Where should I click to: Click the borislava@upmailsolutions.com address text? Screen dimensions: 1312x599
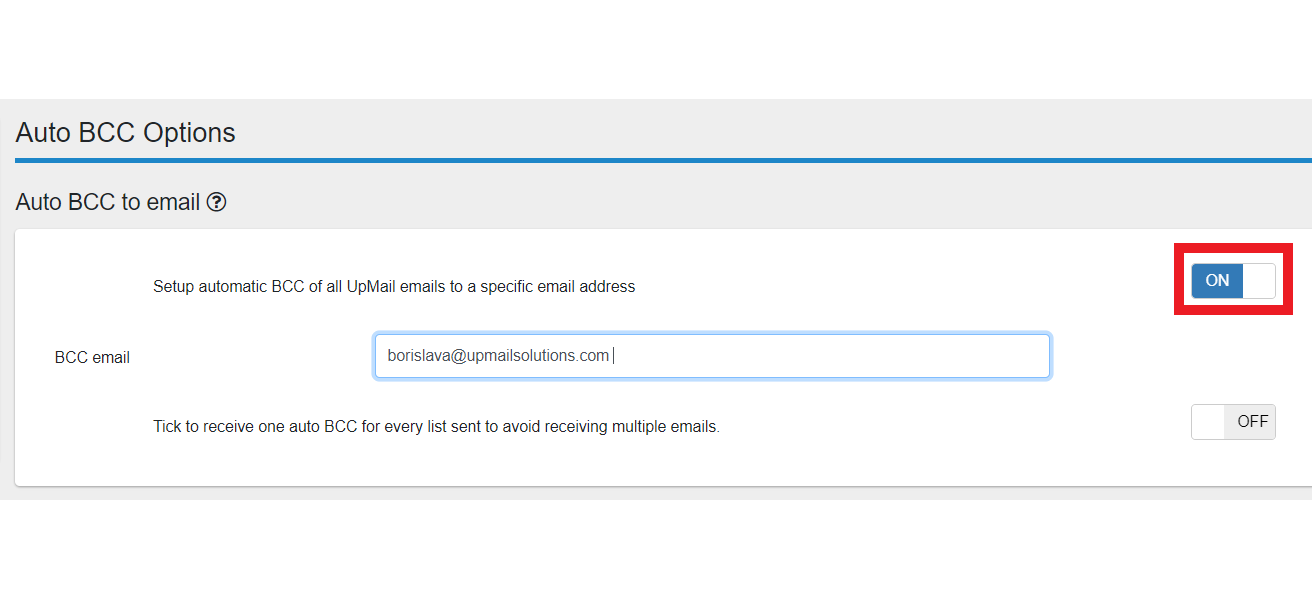tap(498, 356)
